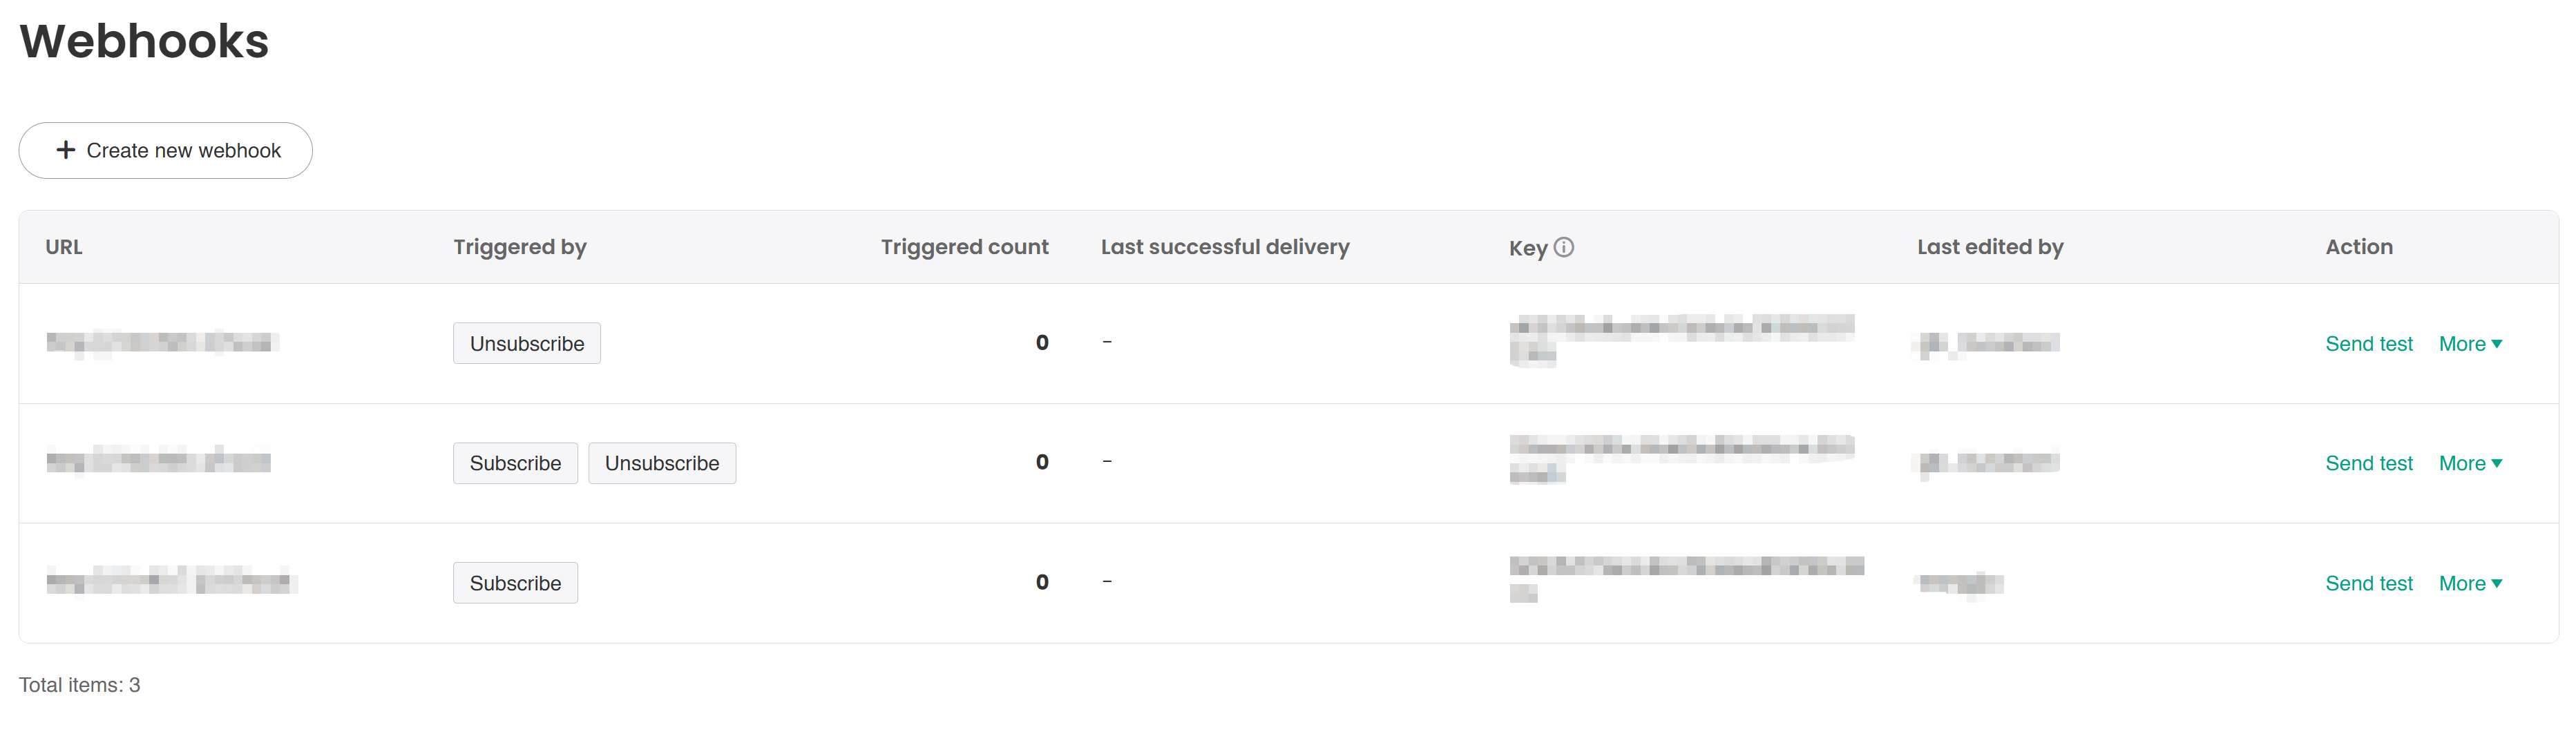Image resolution: width=2576 pixels, height=745 pixels.
Task: Select the URL of the first webhook row
Action: [x=160, y=342]
